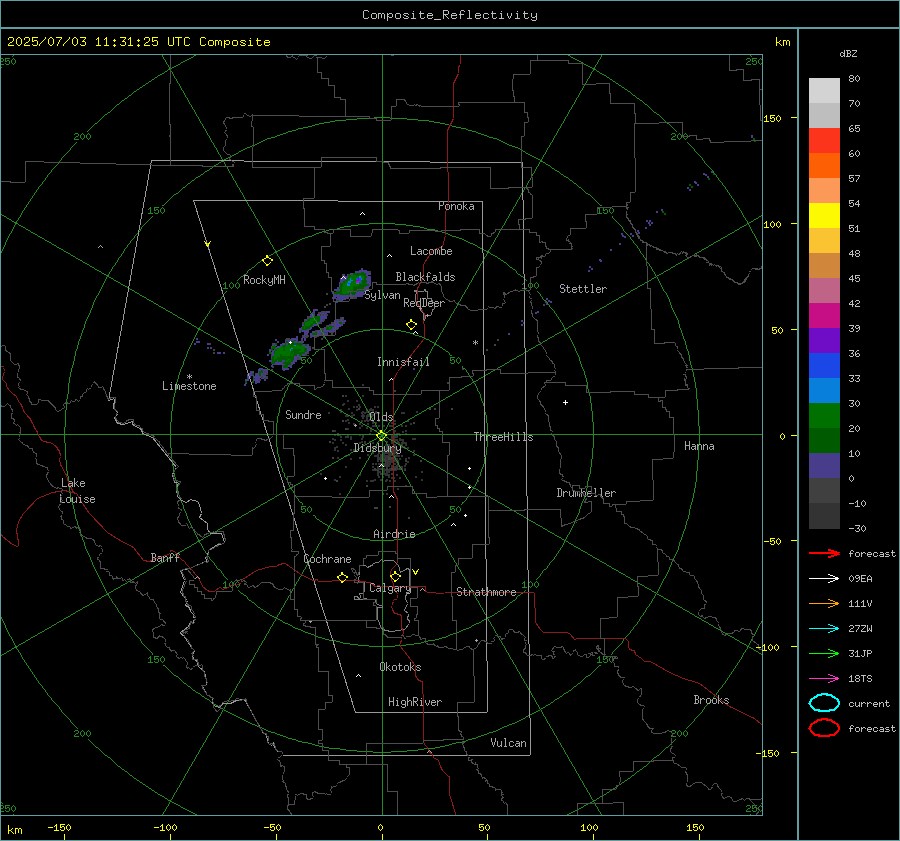Click the Hanna town label
The width and height of the screenshot is (900, 841).
coord(699,446)
